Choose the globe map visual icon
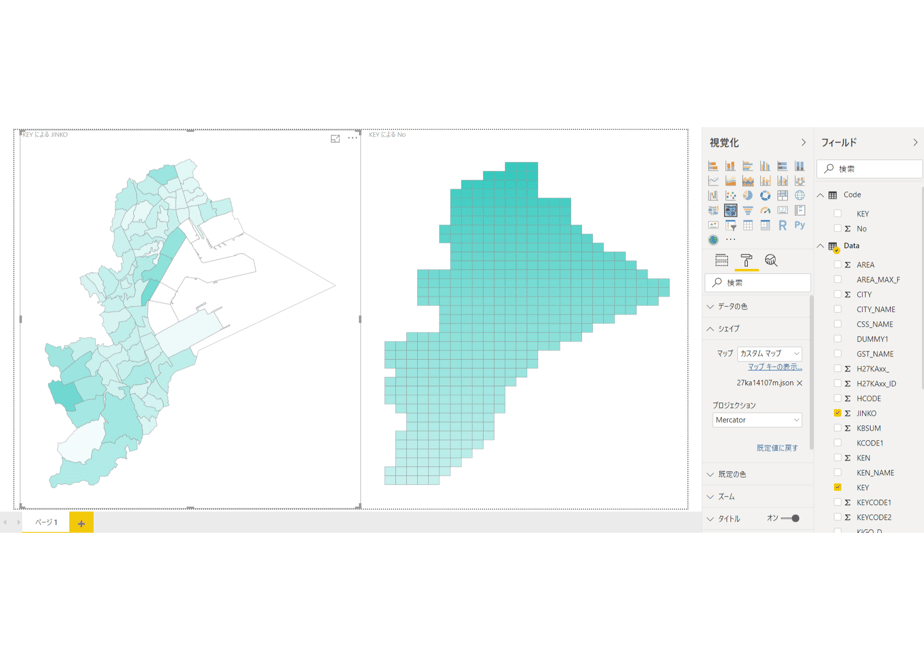The image size is (924, 660). (800, 196)
